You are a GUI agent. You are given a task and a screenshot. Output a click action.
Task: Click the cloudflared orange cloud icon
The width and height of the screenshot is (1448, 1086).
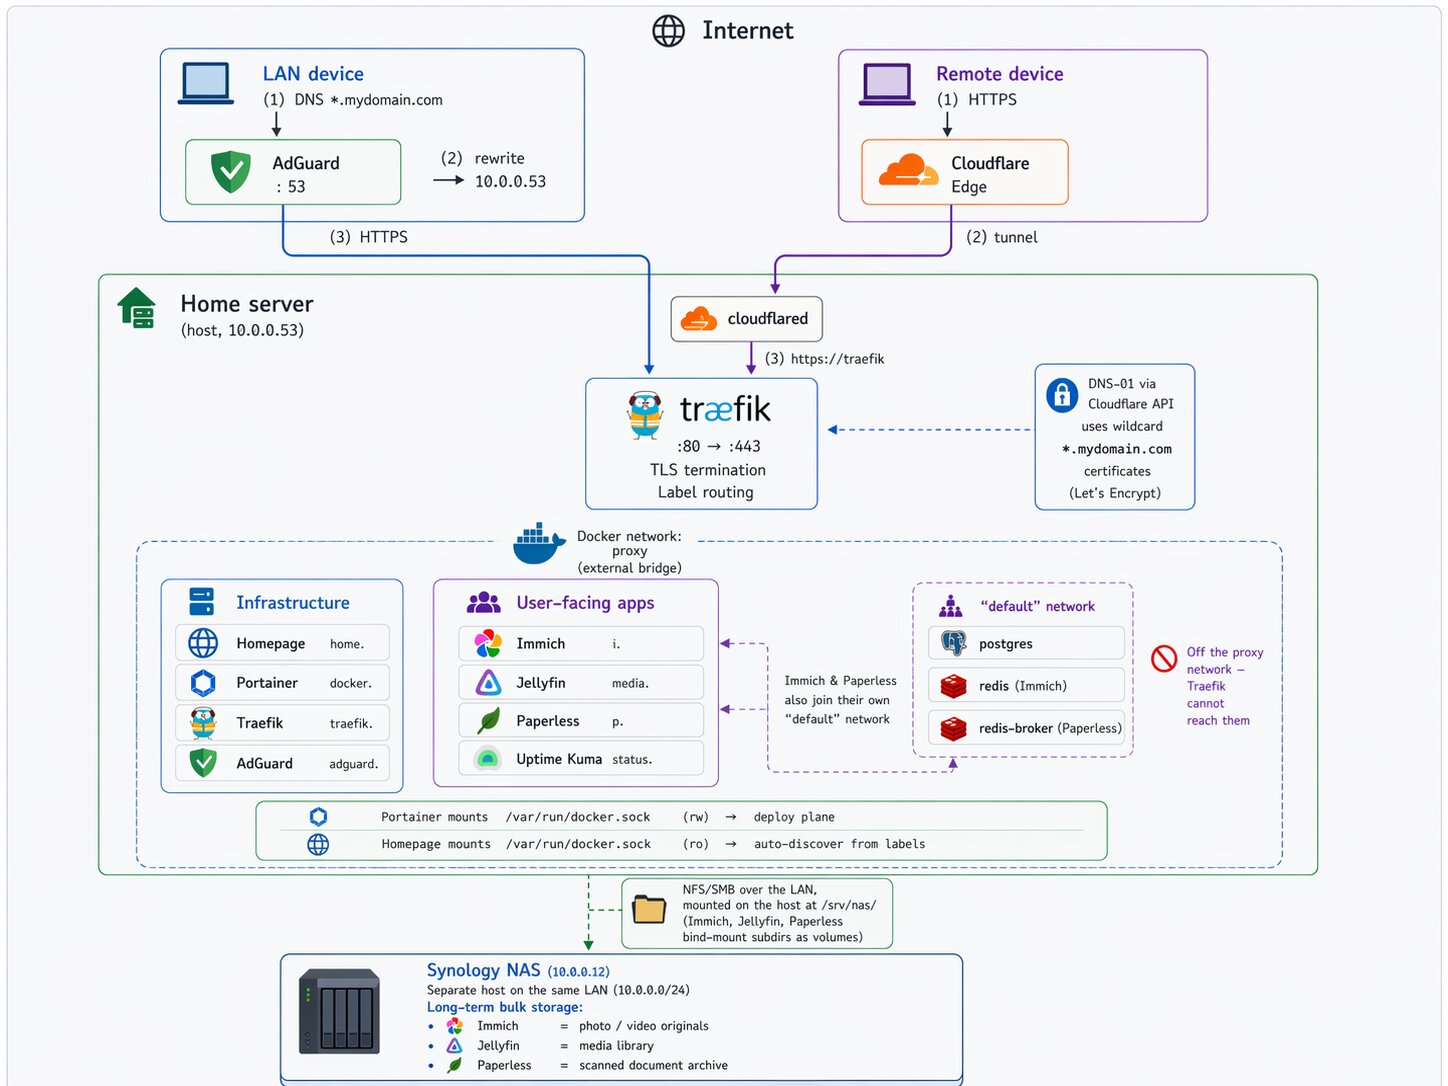coord(699,319)
